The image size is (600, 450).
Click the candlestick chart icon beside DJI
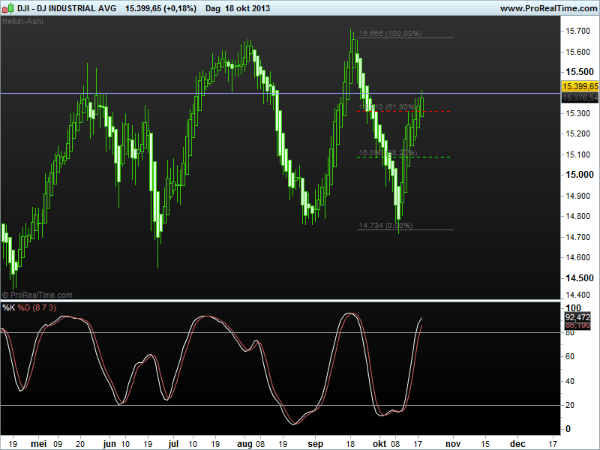coord(8,8)
